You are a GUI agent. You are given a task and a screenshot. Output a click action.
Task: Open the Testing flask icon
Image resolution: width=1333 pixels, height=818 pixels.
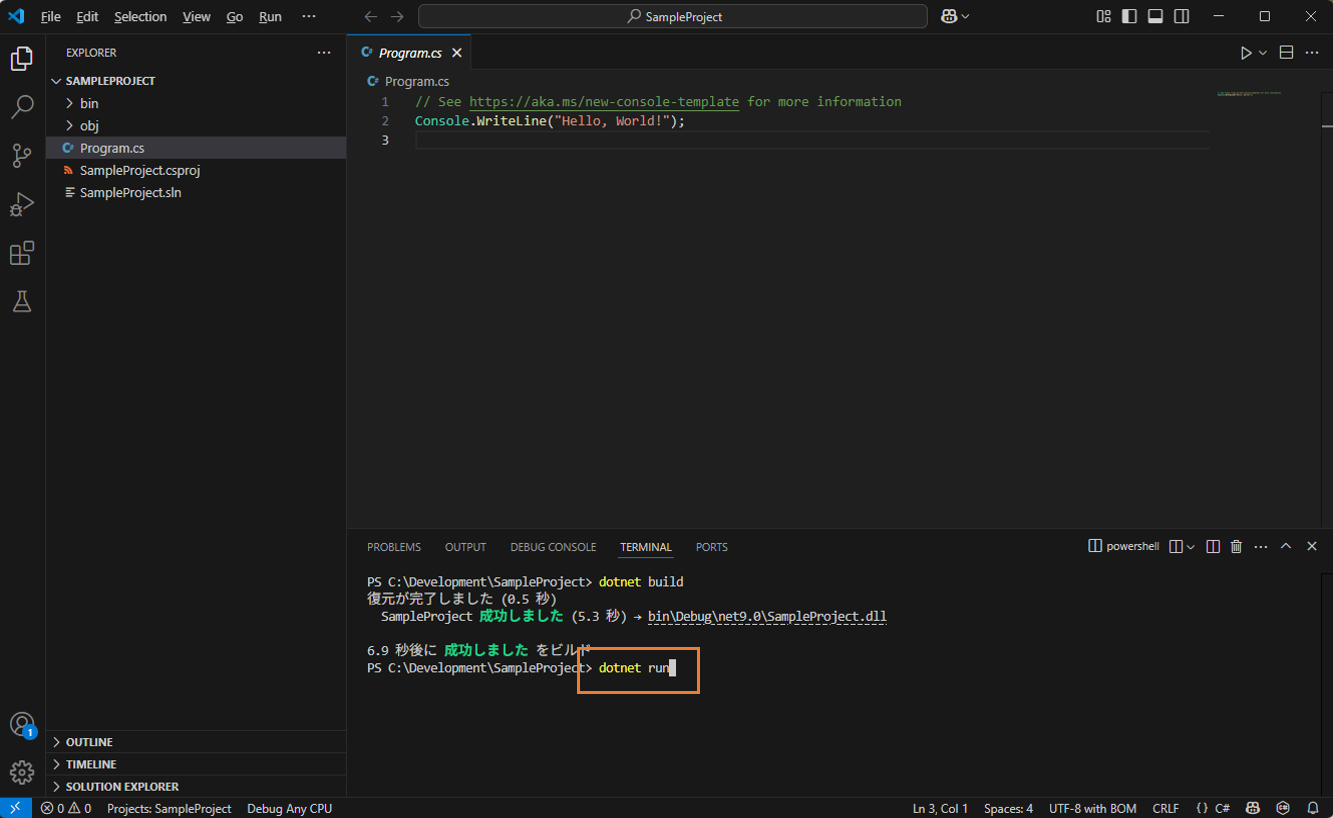pos(22,301)
